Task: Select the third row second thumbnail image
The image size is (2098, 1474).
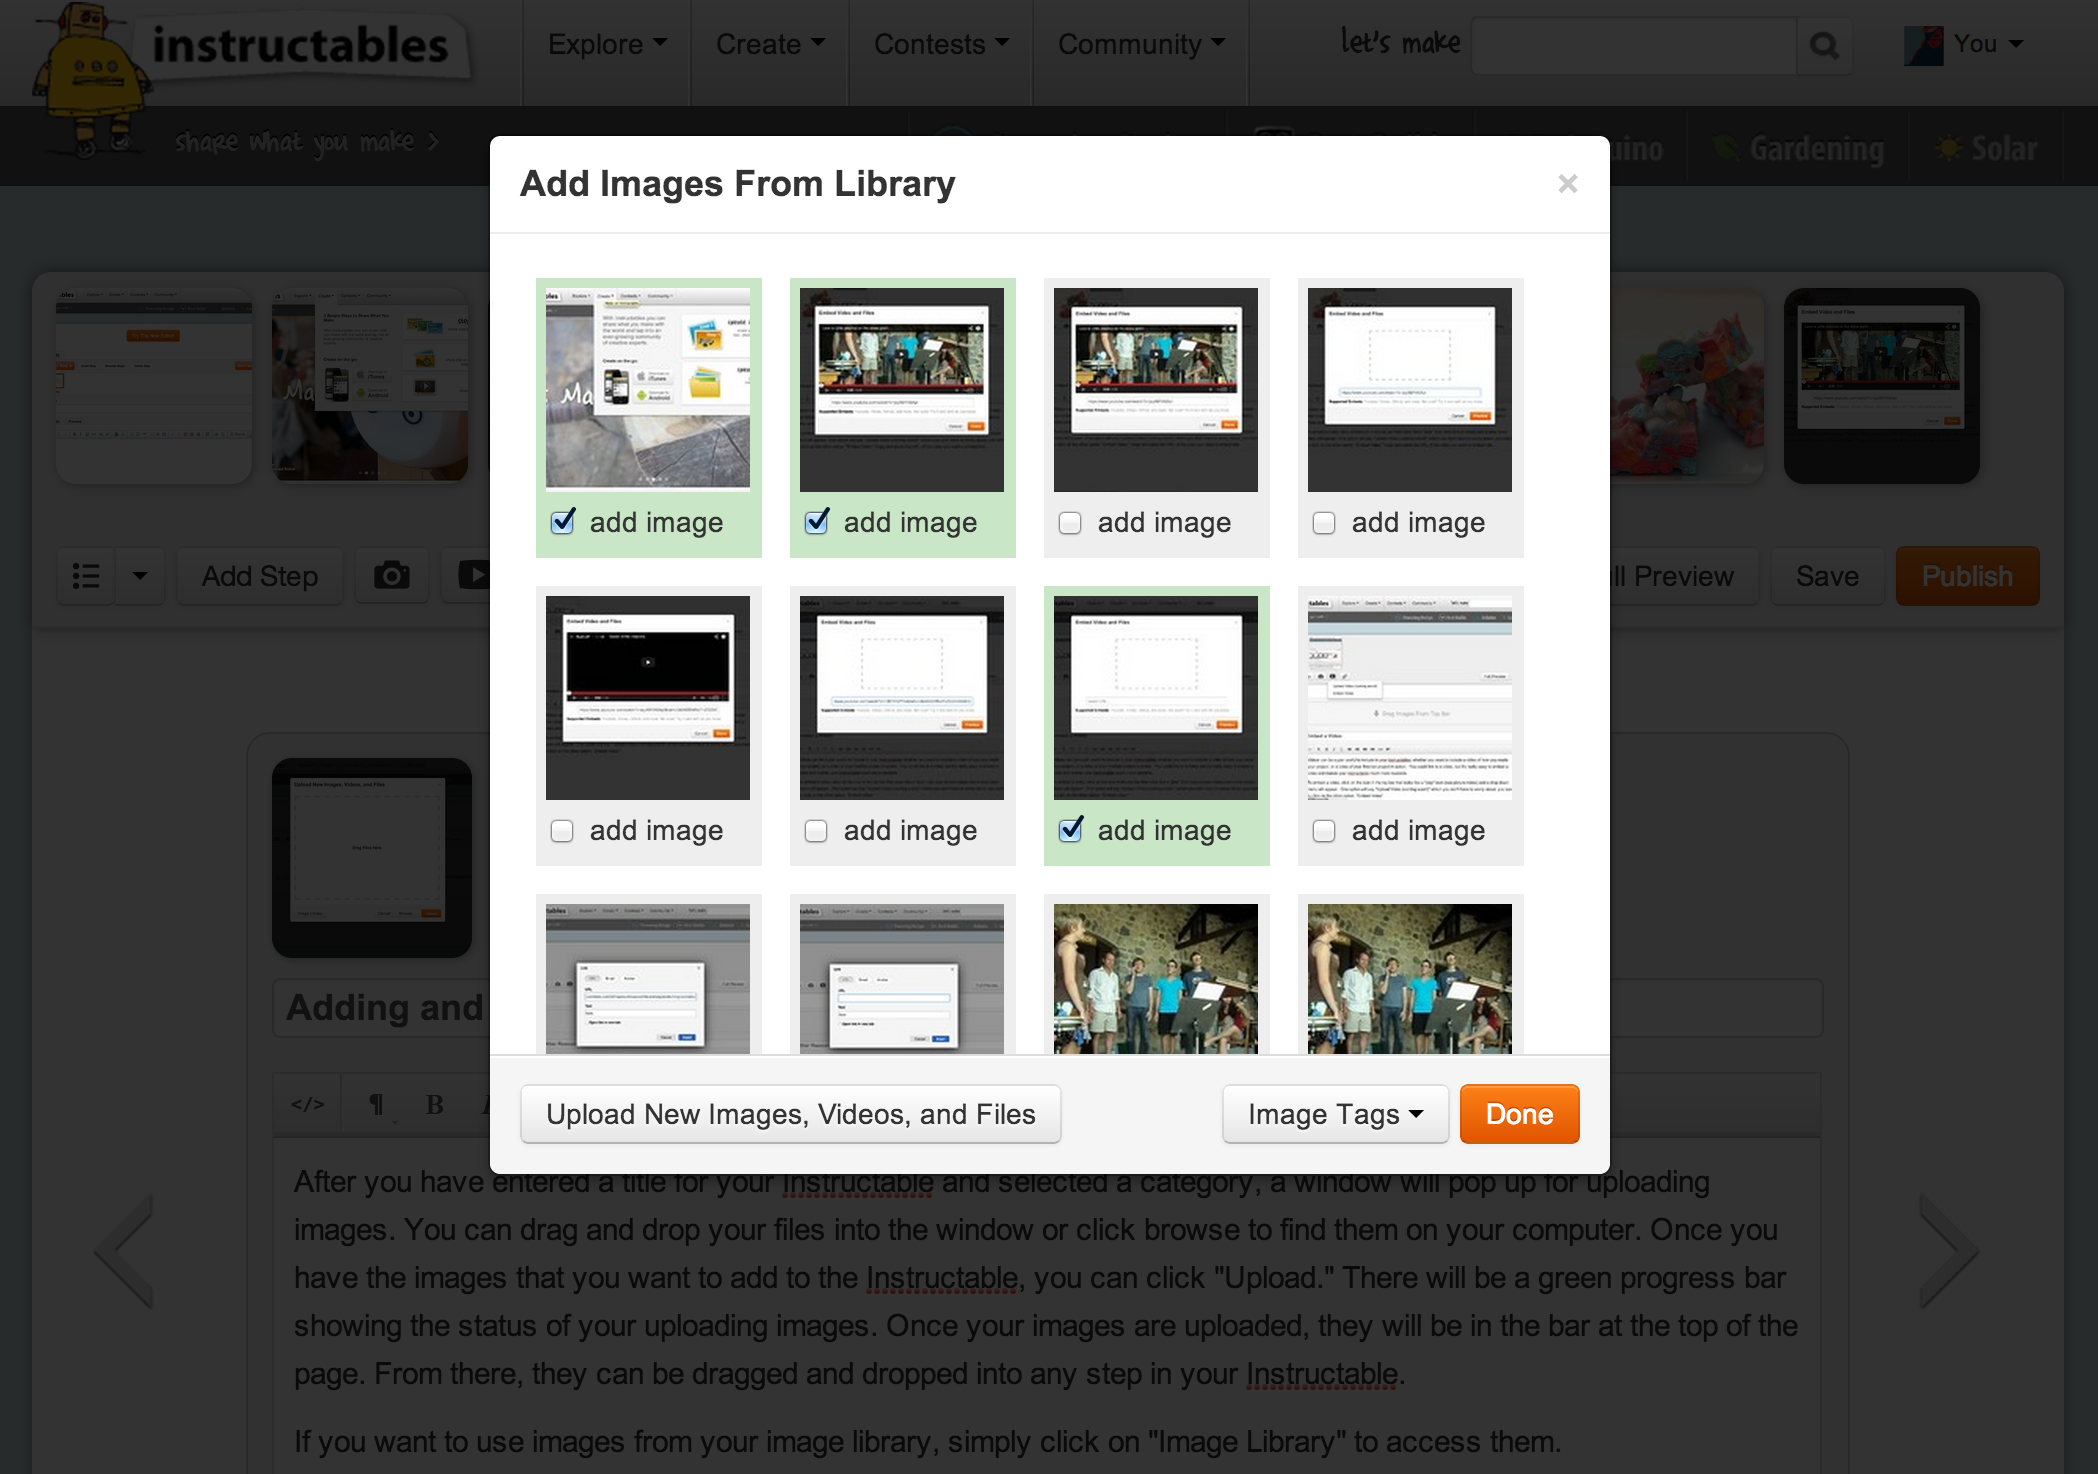Action: (x=901, y=978)
